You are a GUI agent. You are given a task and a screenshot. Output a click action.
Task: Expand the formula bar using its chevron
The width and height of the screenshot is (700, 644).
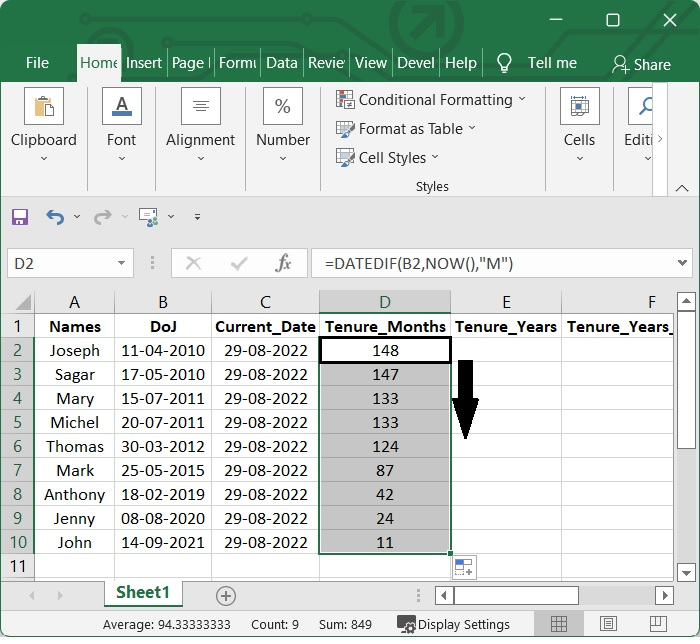pos(683,264)
